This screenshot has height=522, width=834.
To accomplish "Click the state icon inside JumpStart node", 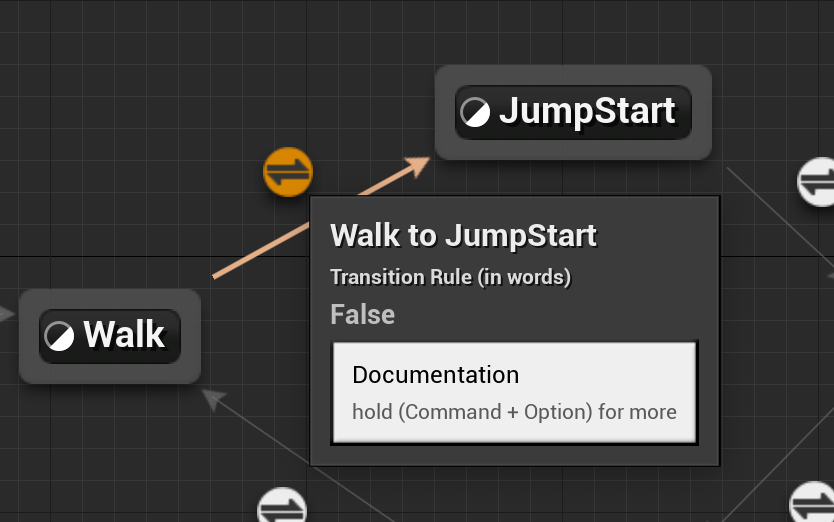I will 475,112.
